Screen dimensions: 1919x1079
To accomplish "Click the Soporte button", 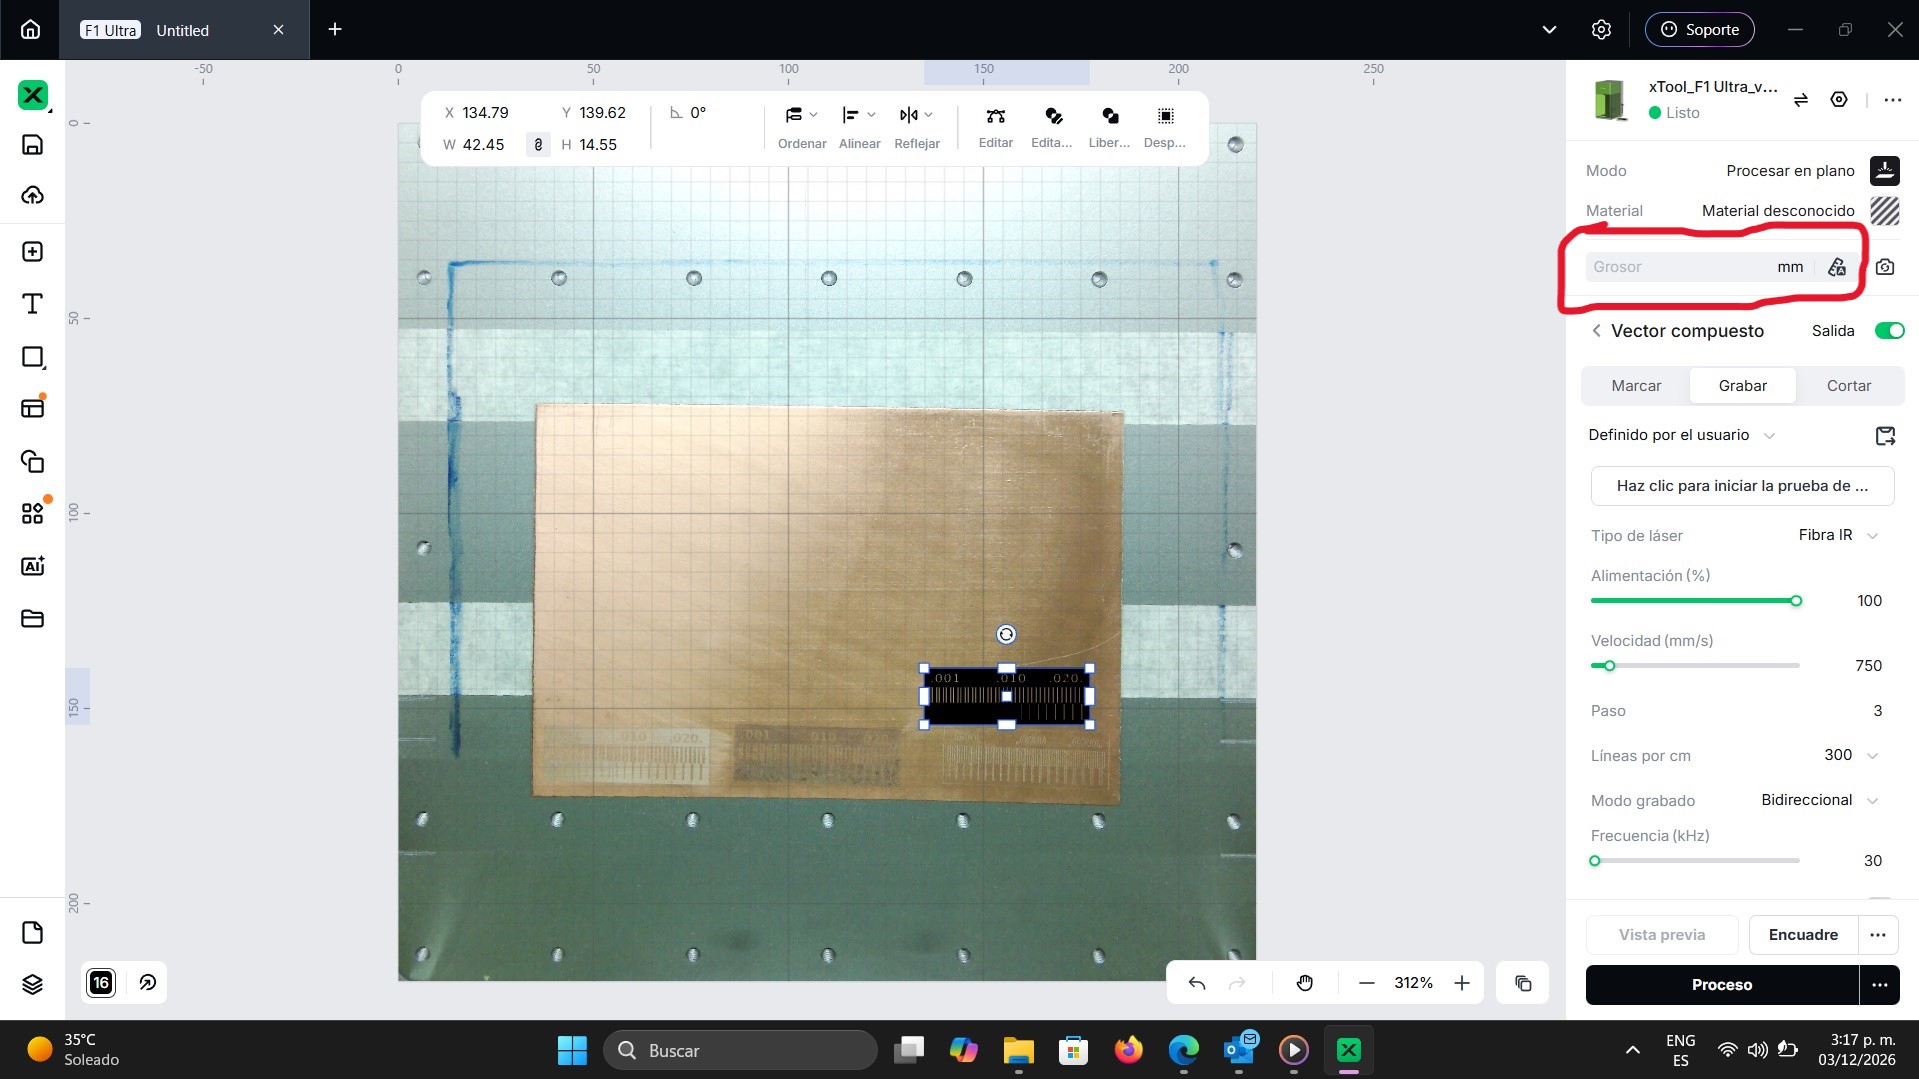I will point(1699,30).
